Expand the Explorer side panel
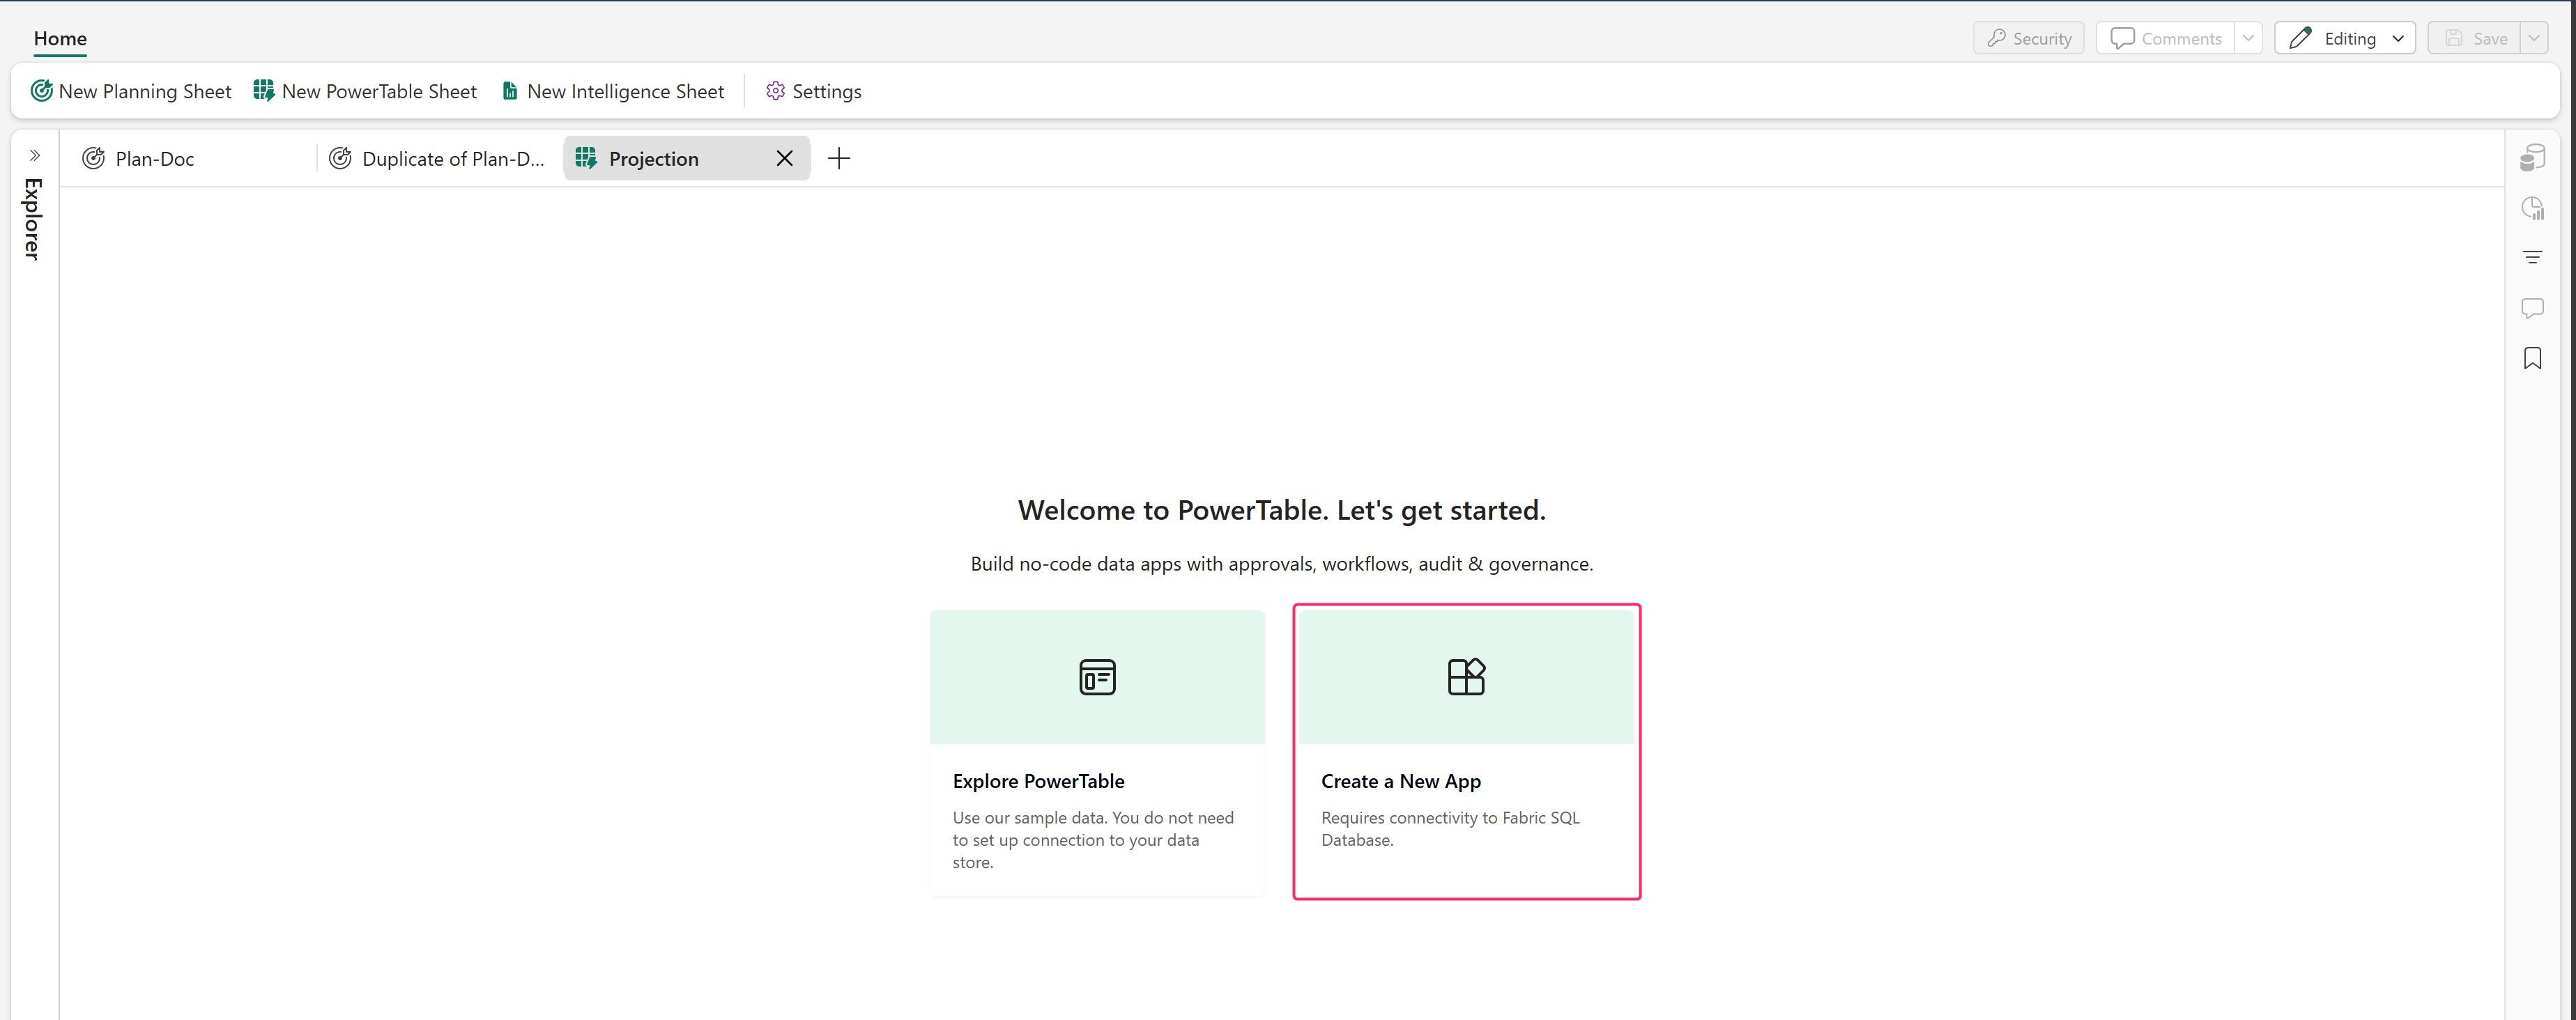Image resolution: width=2576 pixels, height=1020 pixels. coord(34,155)
